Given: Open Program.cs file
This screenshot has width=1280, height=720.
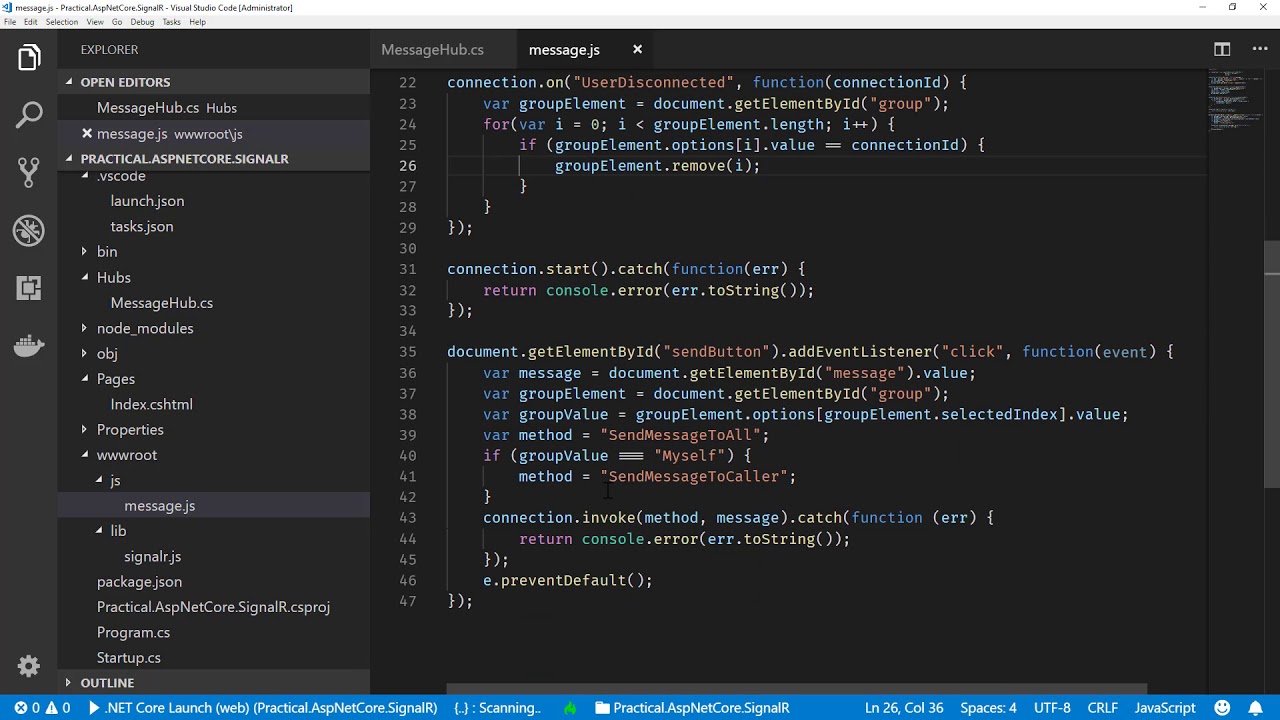Looking at the screenshot, I should click(x=133, y=632).
